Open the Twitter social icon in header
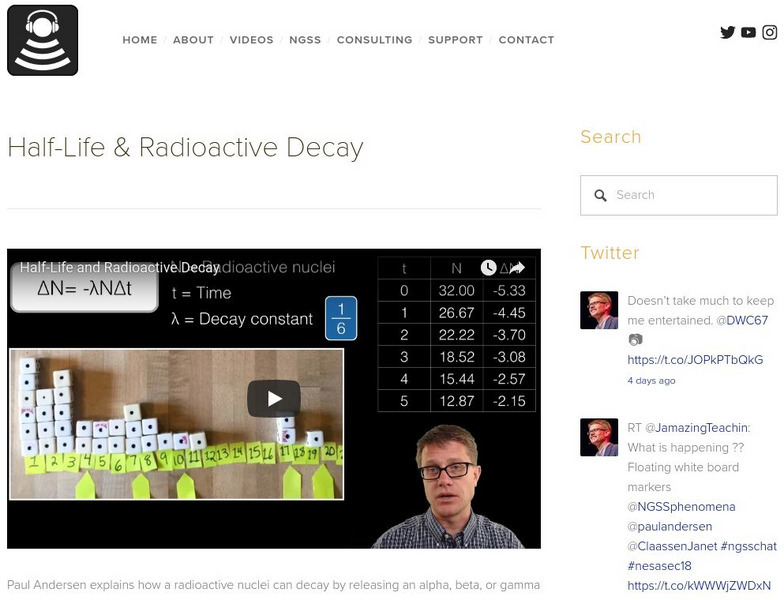Image resolution: width=784 pixels, height=600 pixels. tap(727, 32)
